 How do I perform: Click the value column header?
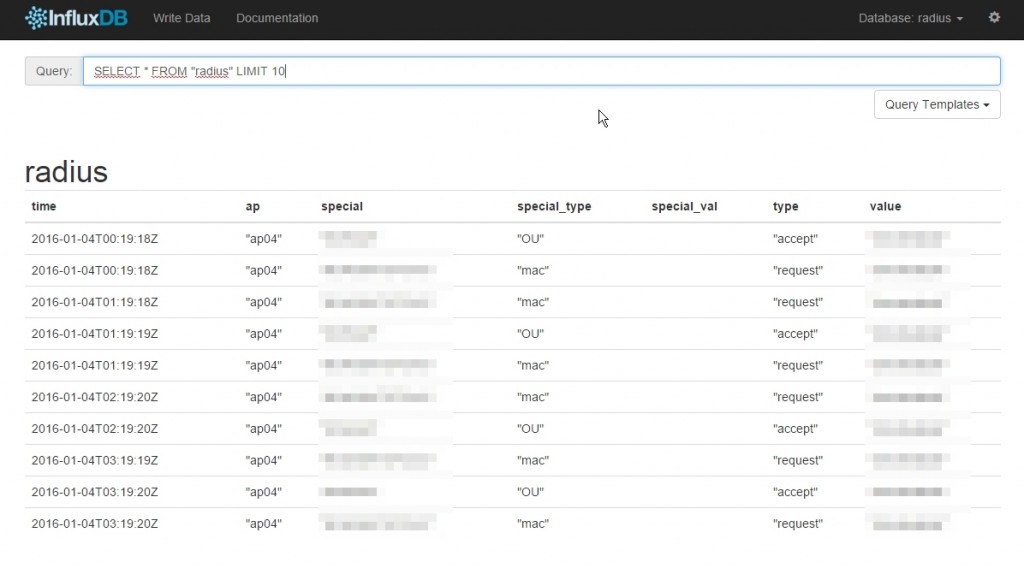(x=885, y=206)
